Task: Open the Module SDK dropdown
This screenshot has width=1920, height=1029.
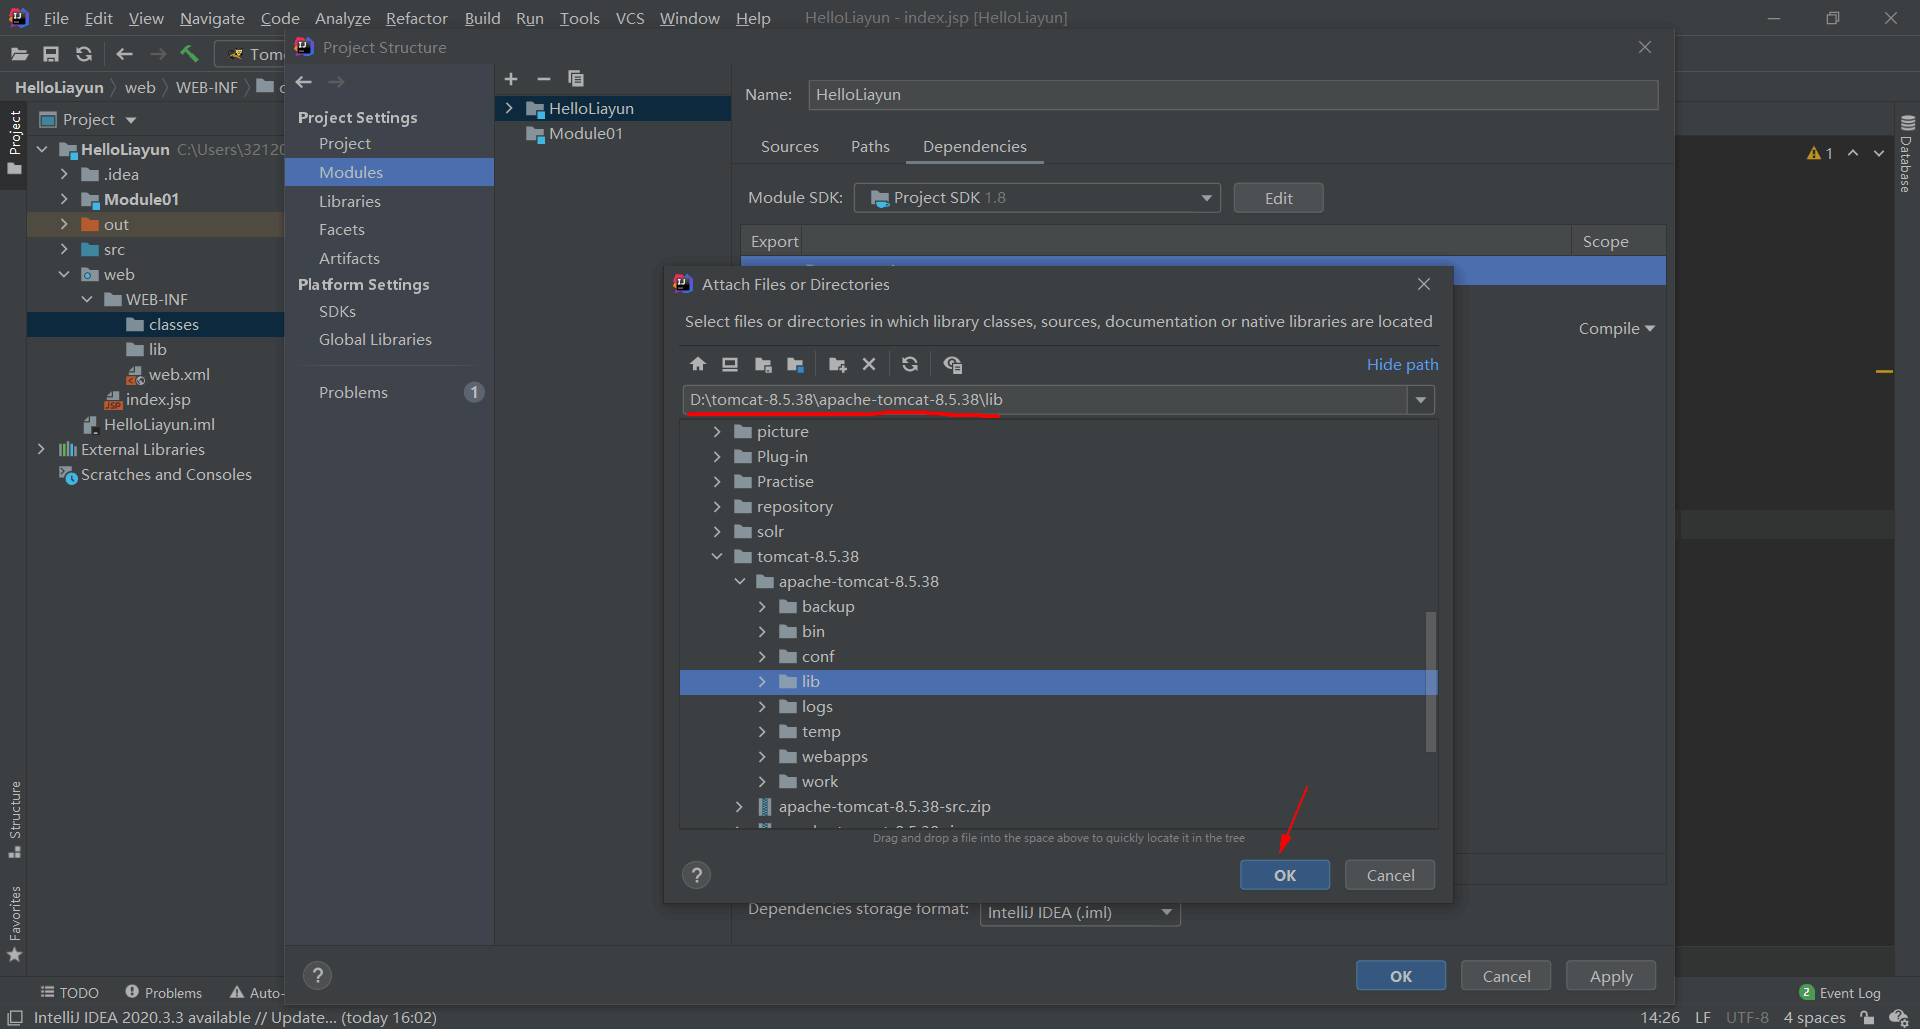Action: pyautogui.click(x=1037, y=198)
